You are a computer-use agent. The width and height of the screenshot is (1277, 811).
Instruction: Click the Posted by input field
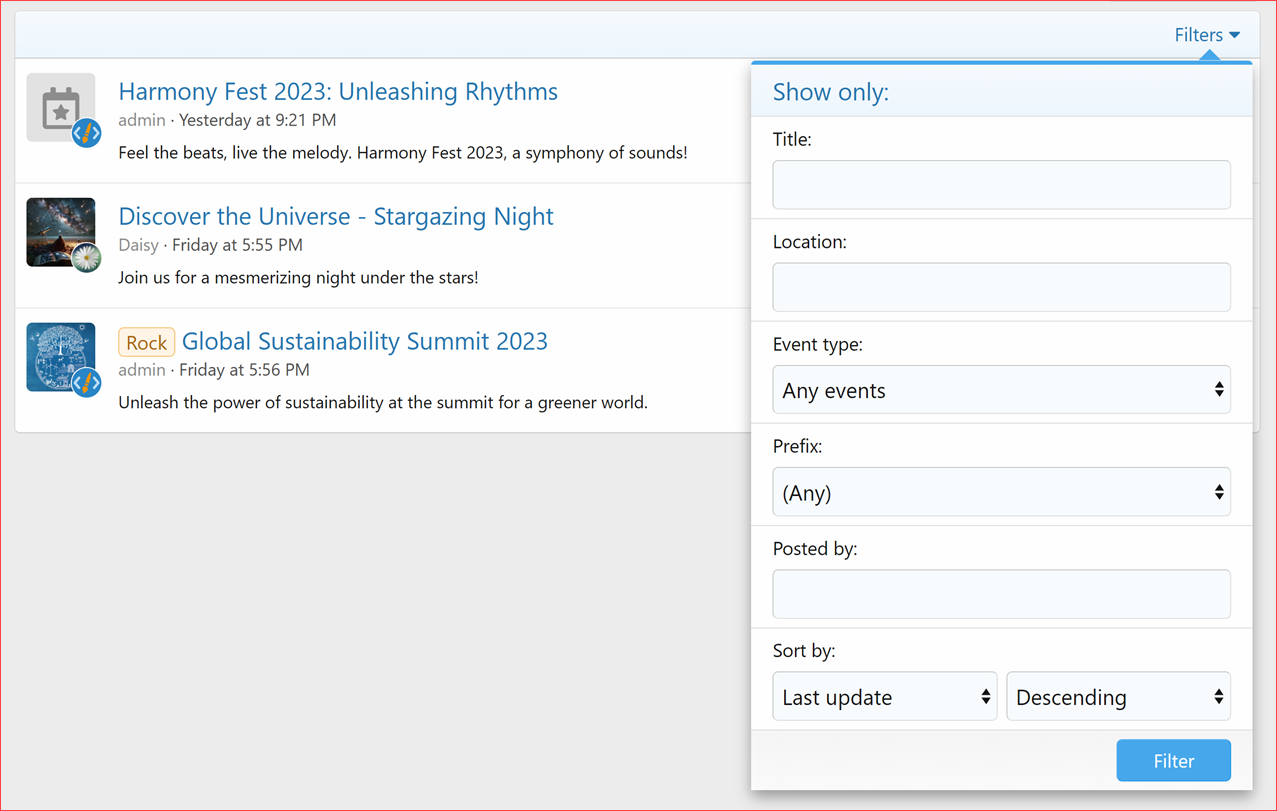click(x=1000, y=593)
